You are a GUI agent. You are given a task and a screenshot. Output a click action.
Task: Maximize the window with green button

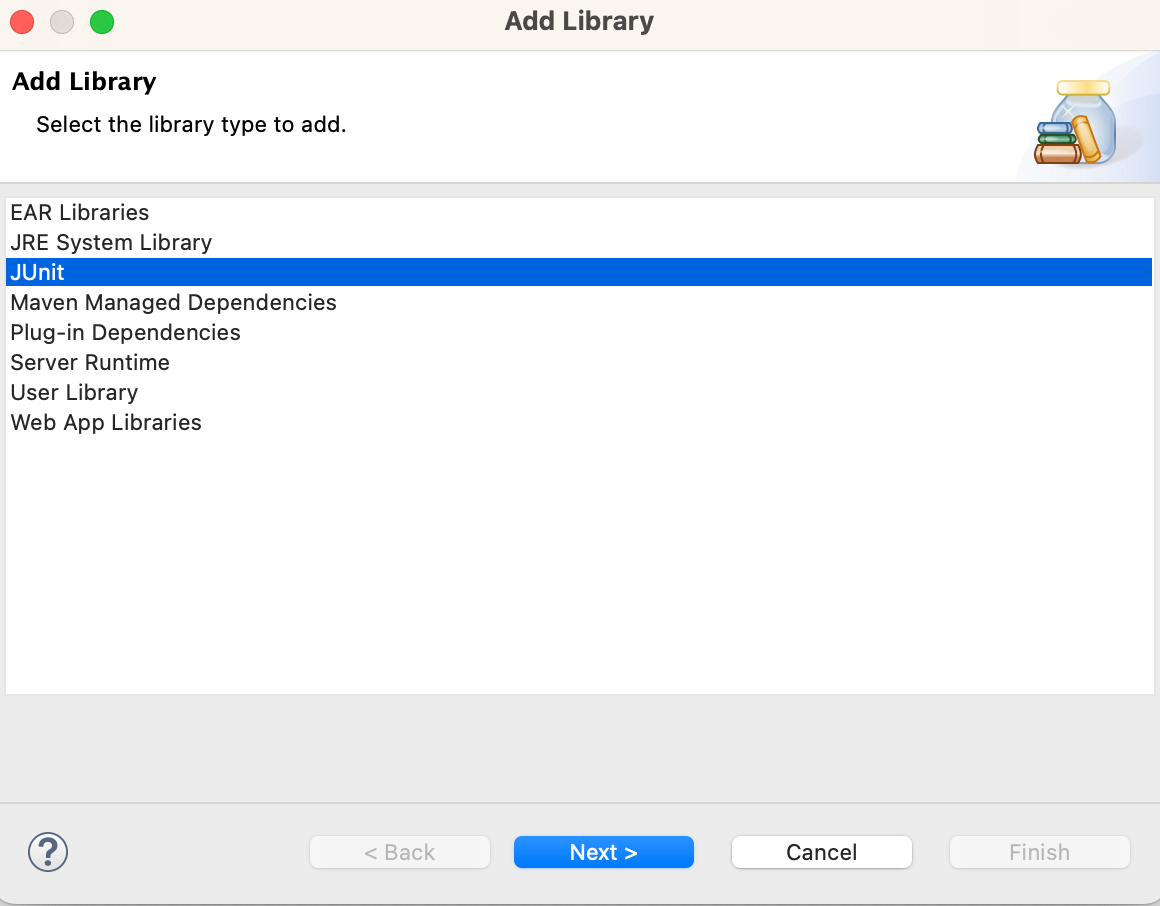pos(102,22)
